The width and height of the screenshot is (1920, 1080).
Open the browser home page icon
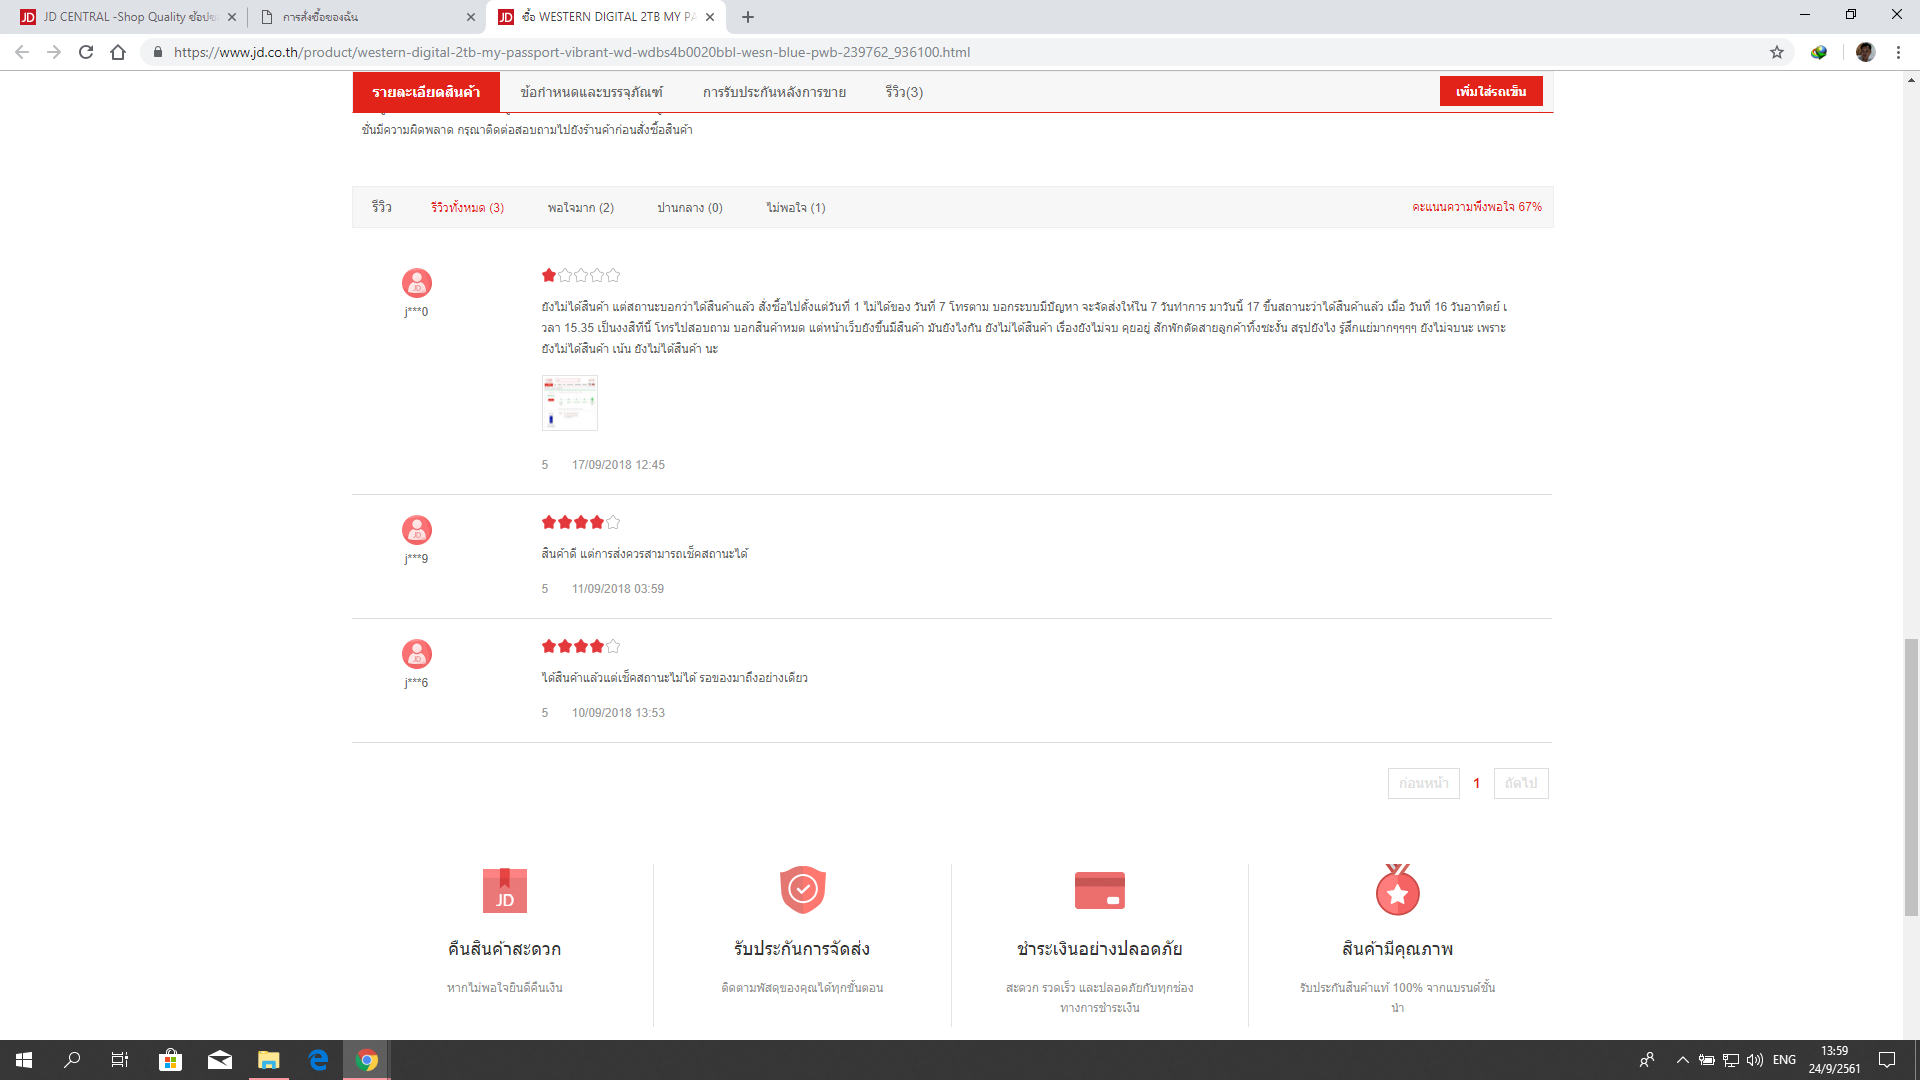pyautogui.click(x=118, y=52)
